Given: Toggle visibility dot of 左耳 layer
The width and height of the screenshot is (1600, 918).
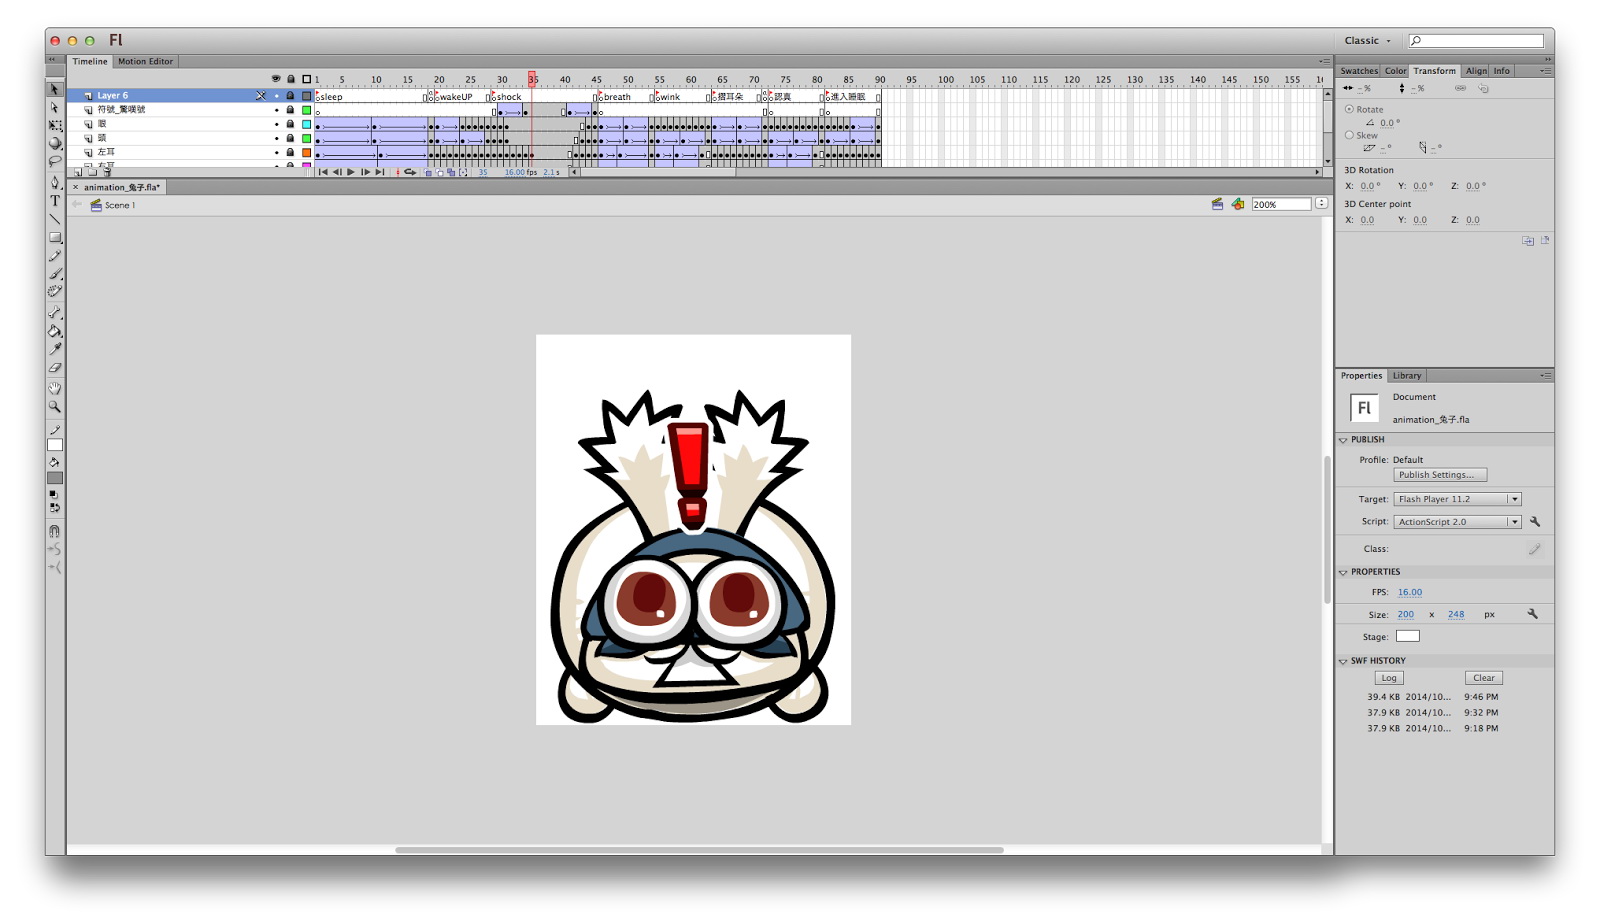Looking at the screenshot, I should pos(276,152).
